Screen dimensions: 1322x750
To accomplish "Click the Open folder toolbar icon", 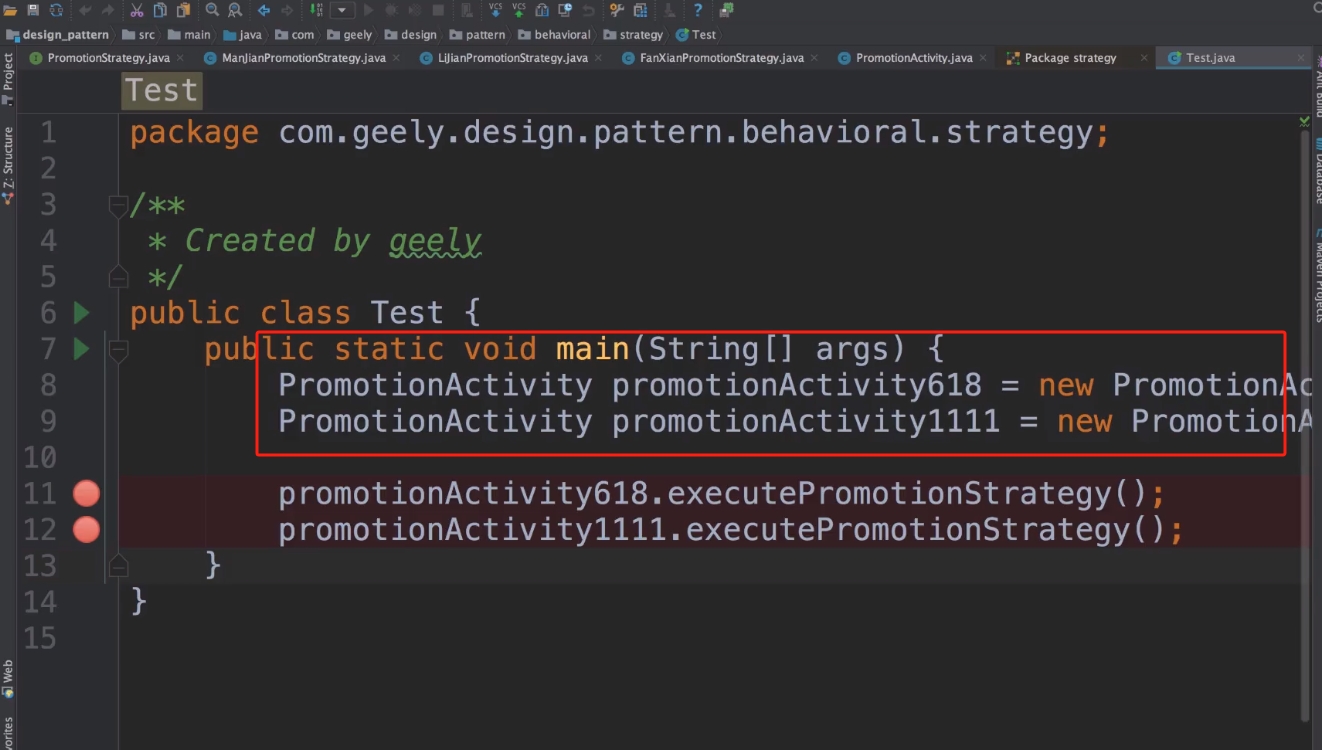I will tap(10, 10).
